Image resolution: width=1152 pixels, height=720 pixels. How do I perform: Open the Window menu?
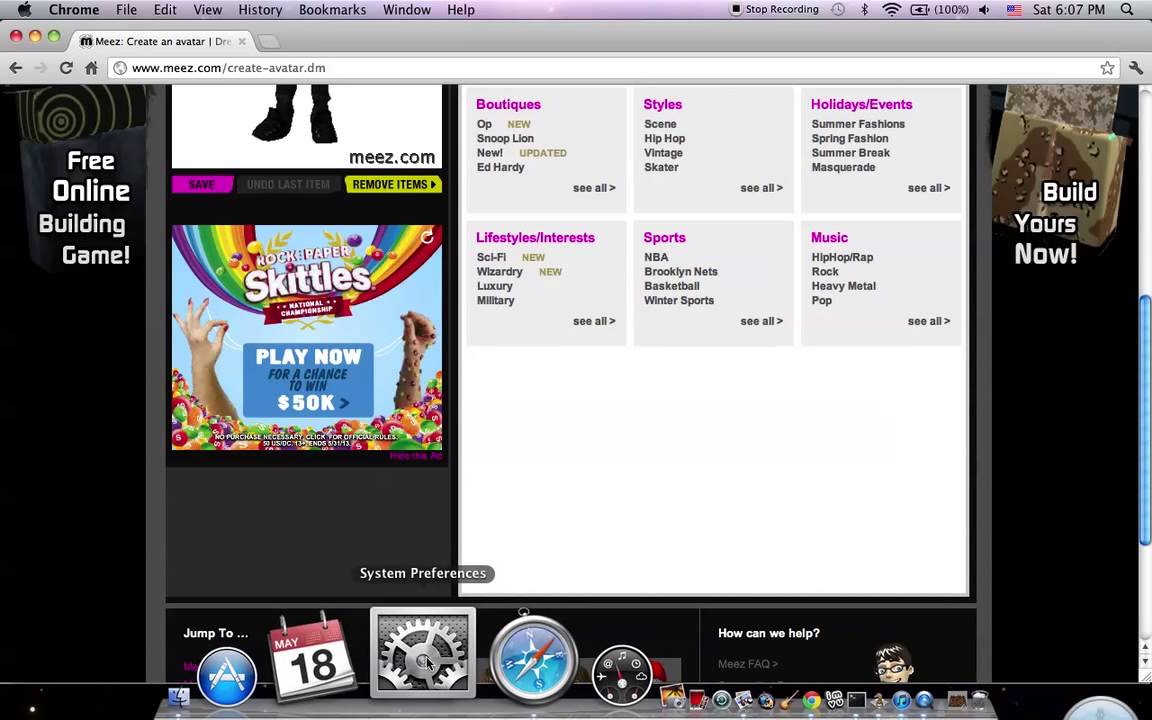[x=406, y=10]
